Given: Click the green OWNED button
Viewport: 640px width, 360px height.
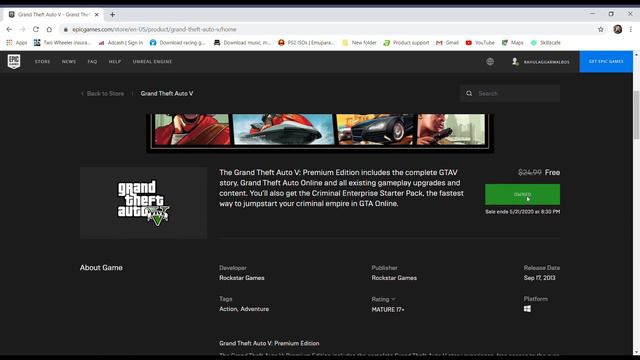Looking at the screenshot, I should 522,194.
